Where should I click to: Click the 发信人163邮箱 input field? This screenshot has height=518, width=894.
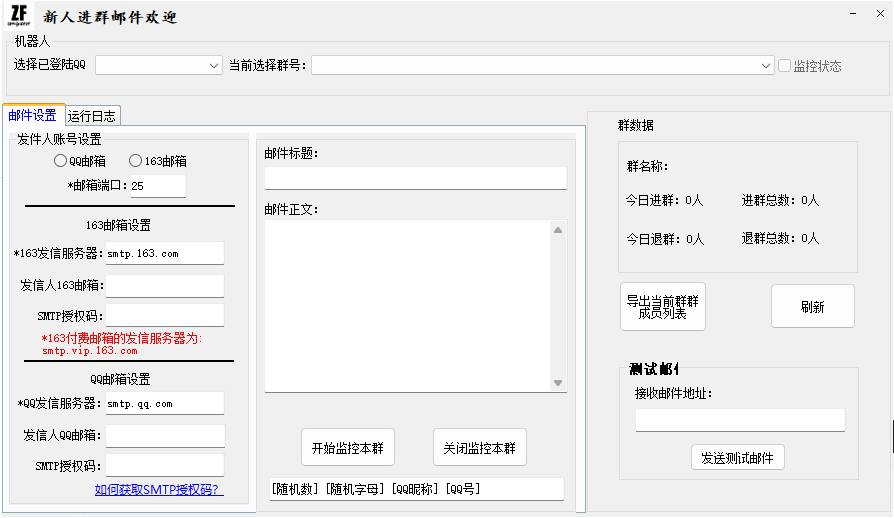(165, 286)
